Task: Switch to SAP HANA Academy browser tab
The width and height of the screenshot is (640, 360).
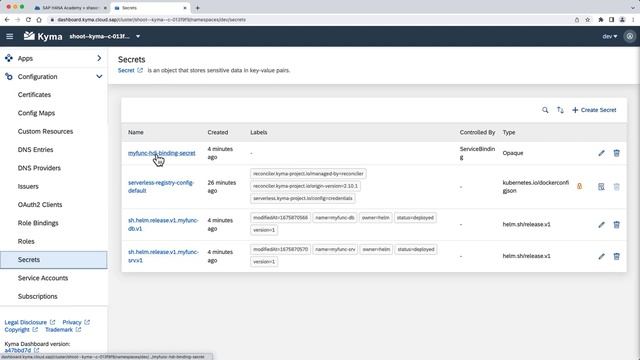Action: coord(71,8)
